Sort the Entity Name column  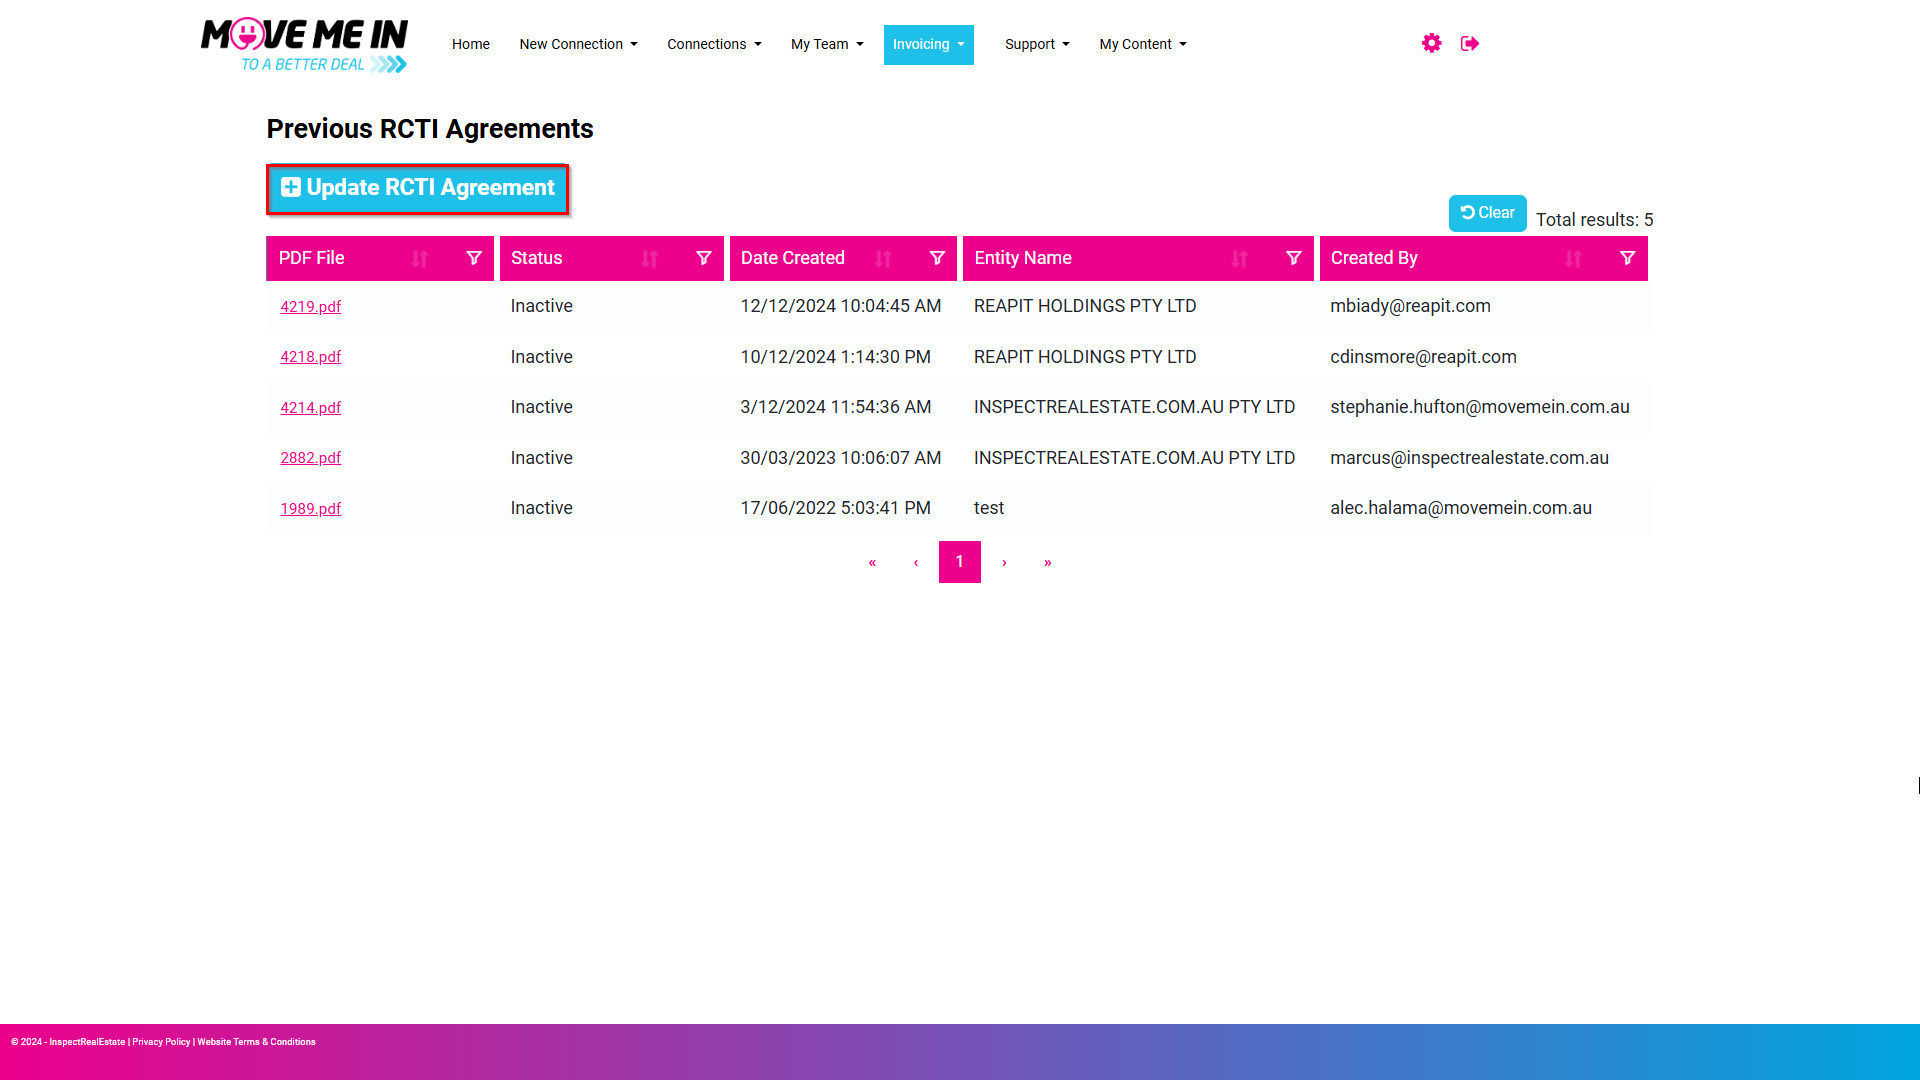[1240, 259]
